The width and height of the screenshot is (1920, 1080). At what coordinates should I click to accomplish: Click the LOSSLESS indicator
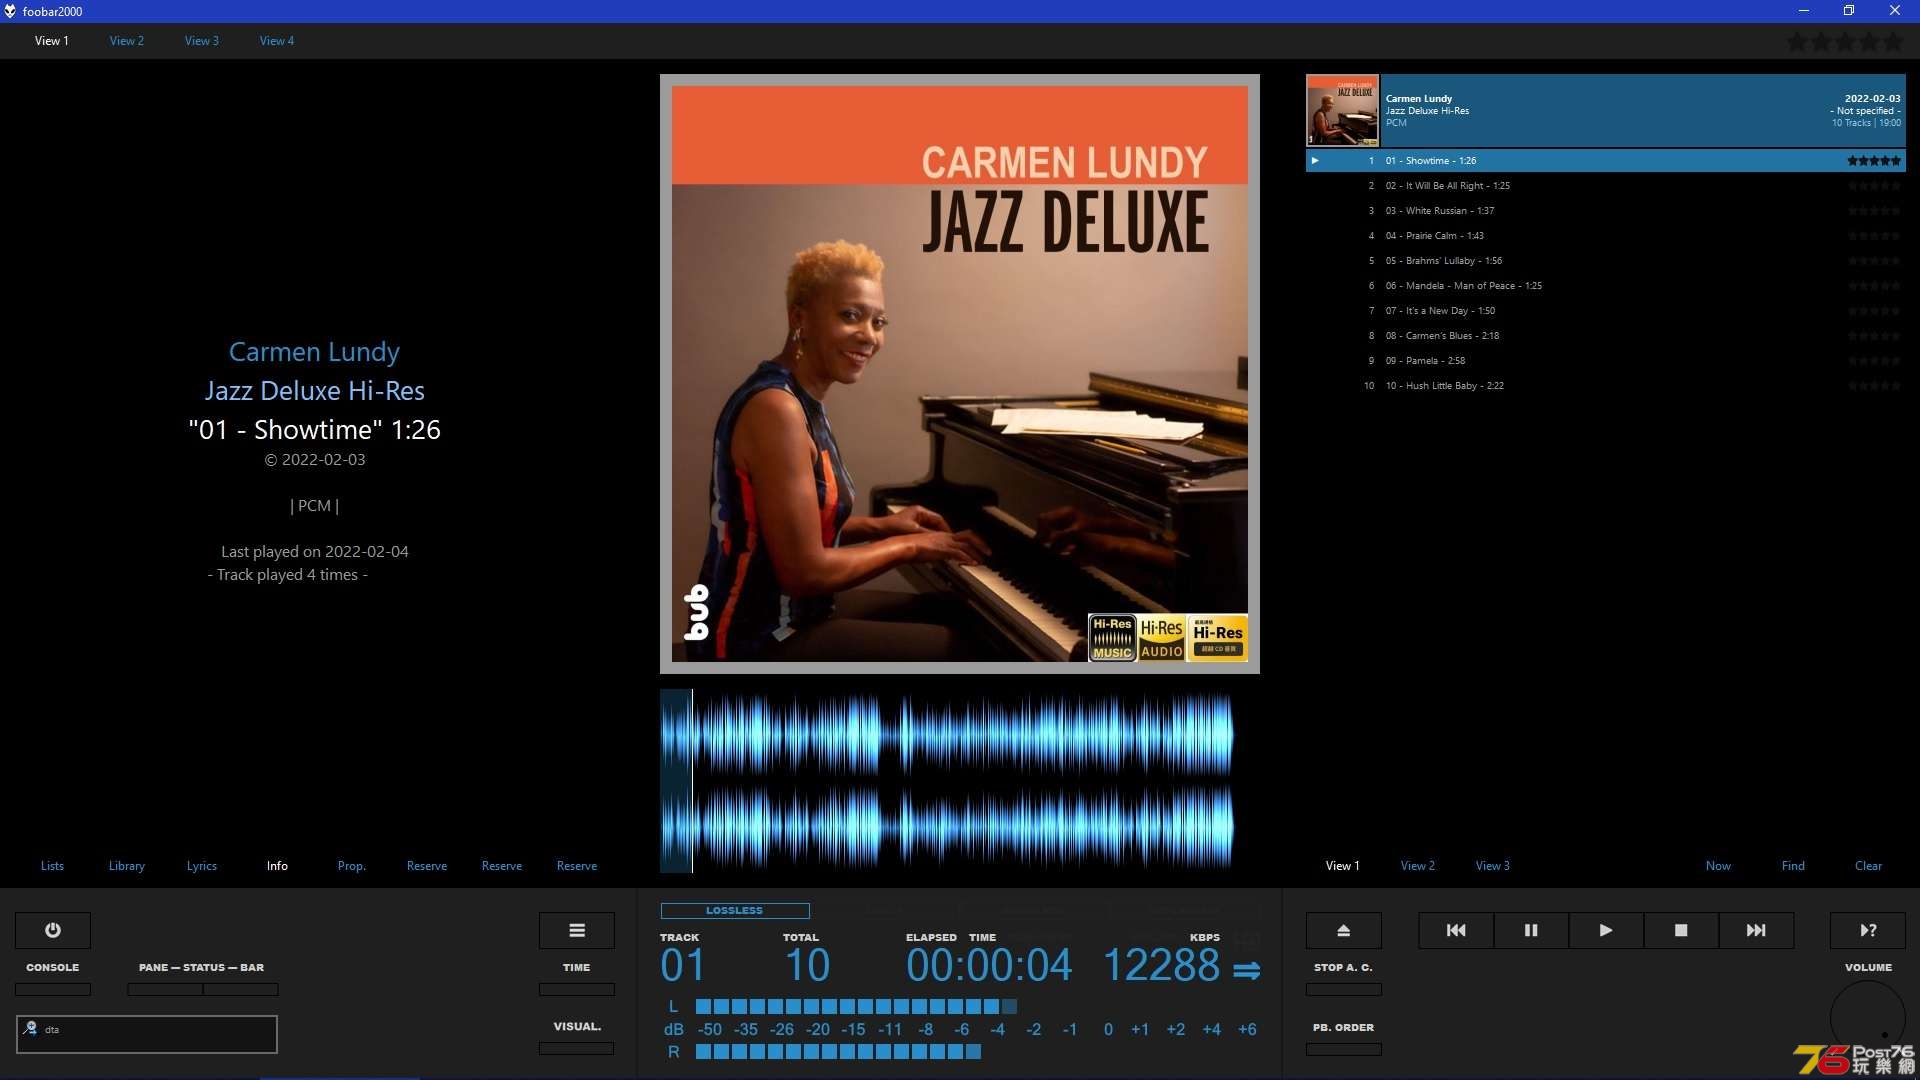[735, 911]
